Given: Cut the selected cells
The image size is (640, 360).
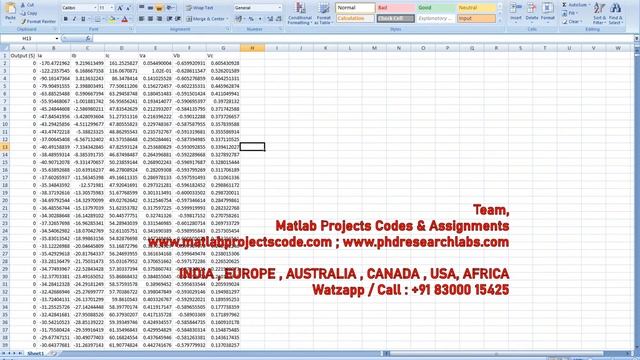Looking at the screenshot, I should [28, 5].
